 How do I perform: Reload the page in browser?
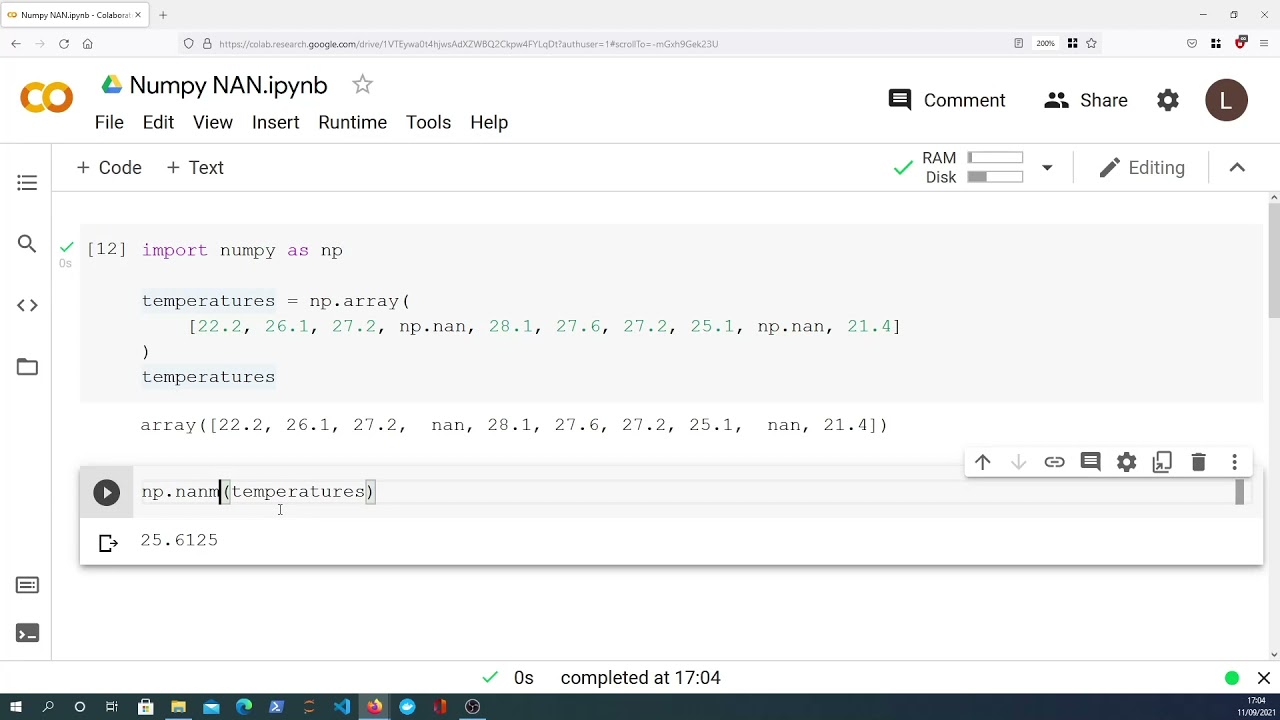[64, 44]
